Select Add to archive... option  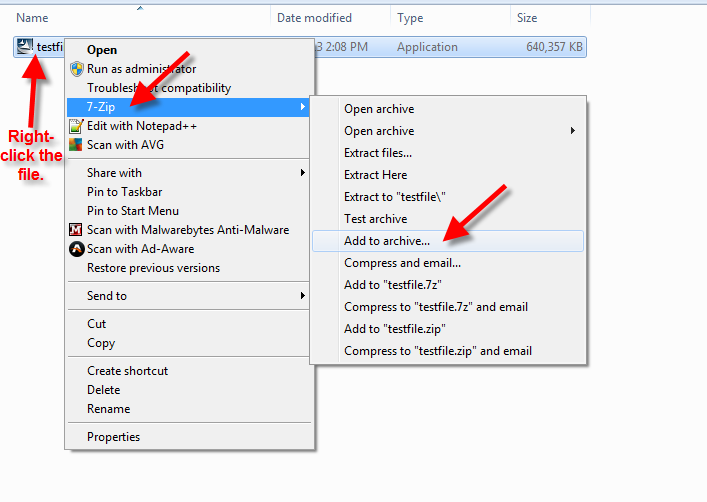(x=387, y=241)
